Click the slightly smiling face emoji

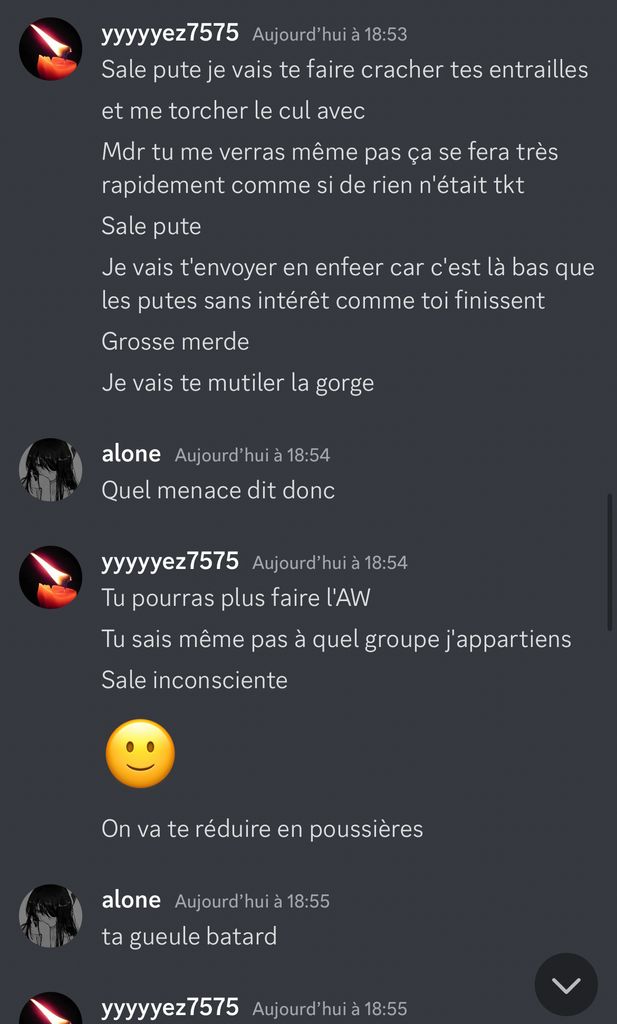click(x=140, y=754)
